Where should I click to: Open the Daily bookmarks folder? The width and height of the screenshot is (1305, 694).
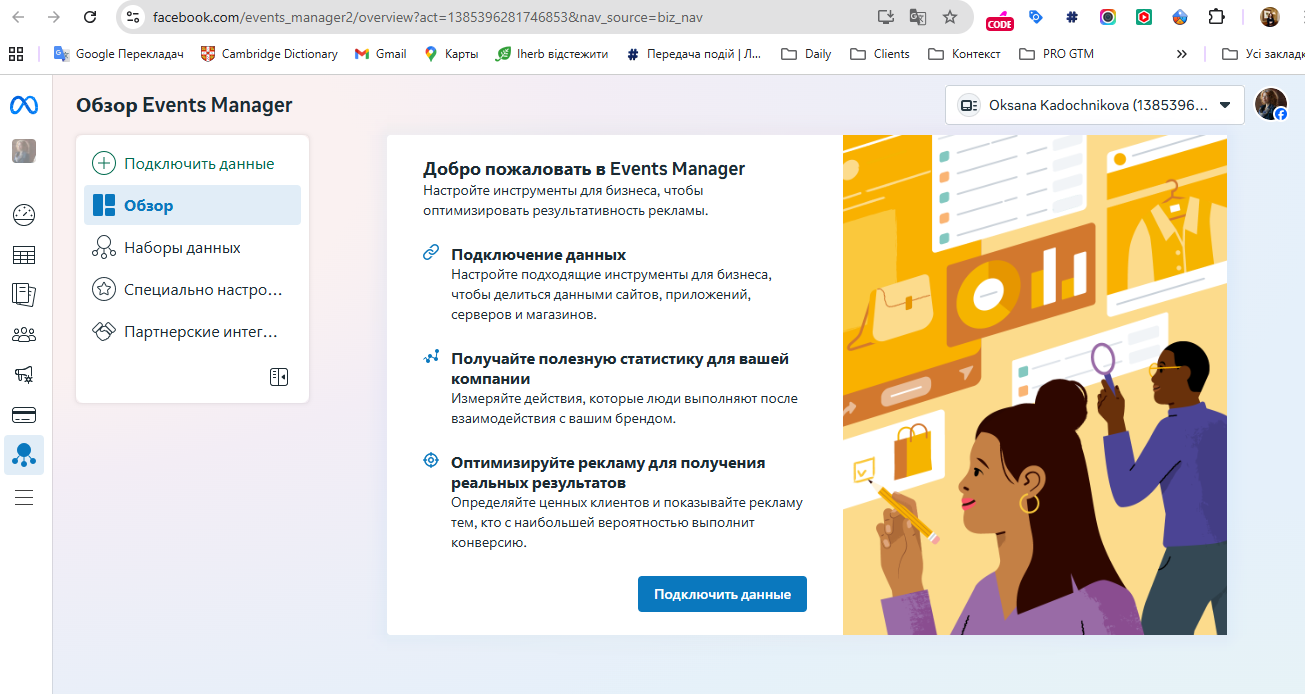coord(807,54)
